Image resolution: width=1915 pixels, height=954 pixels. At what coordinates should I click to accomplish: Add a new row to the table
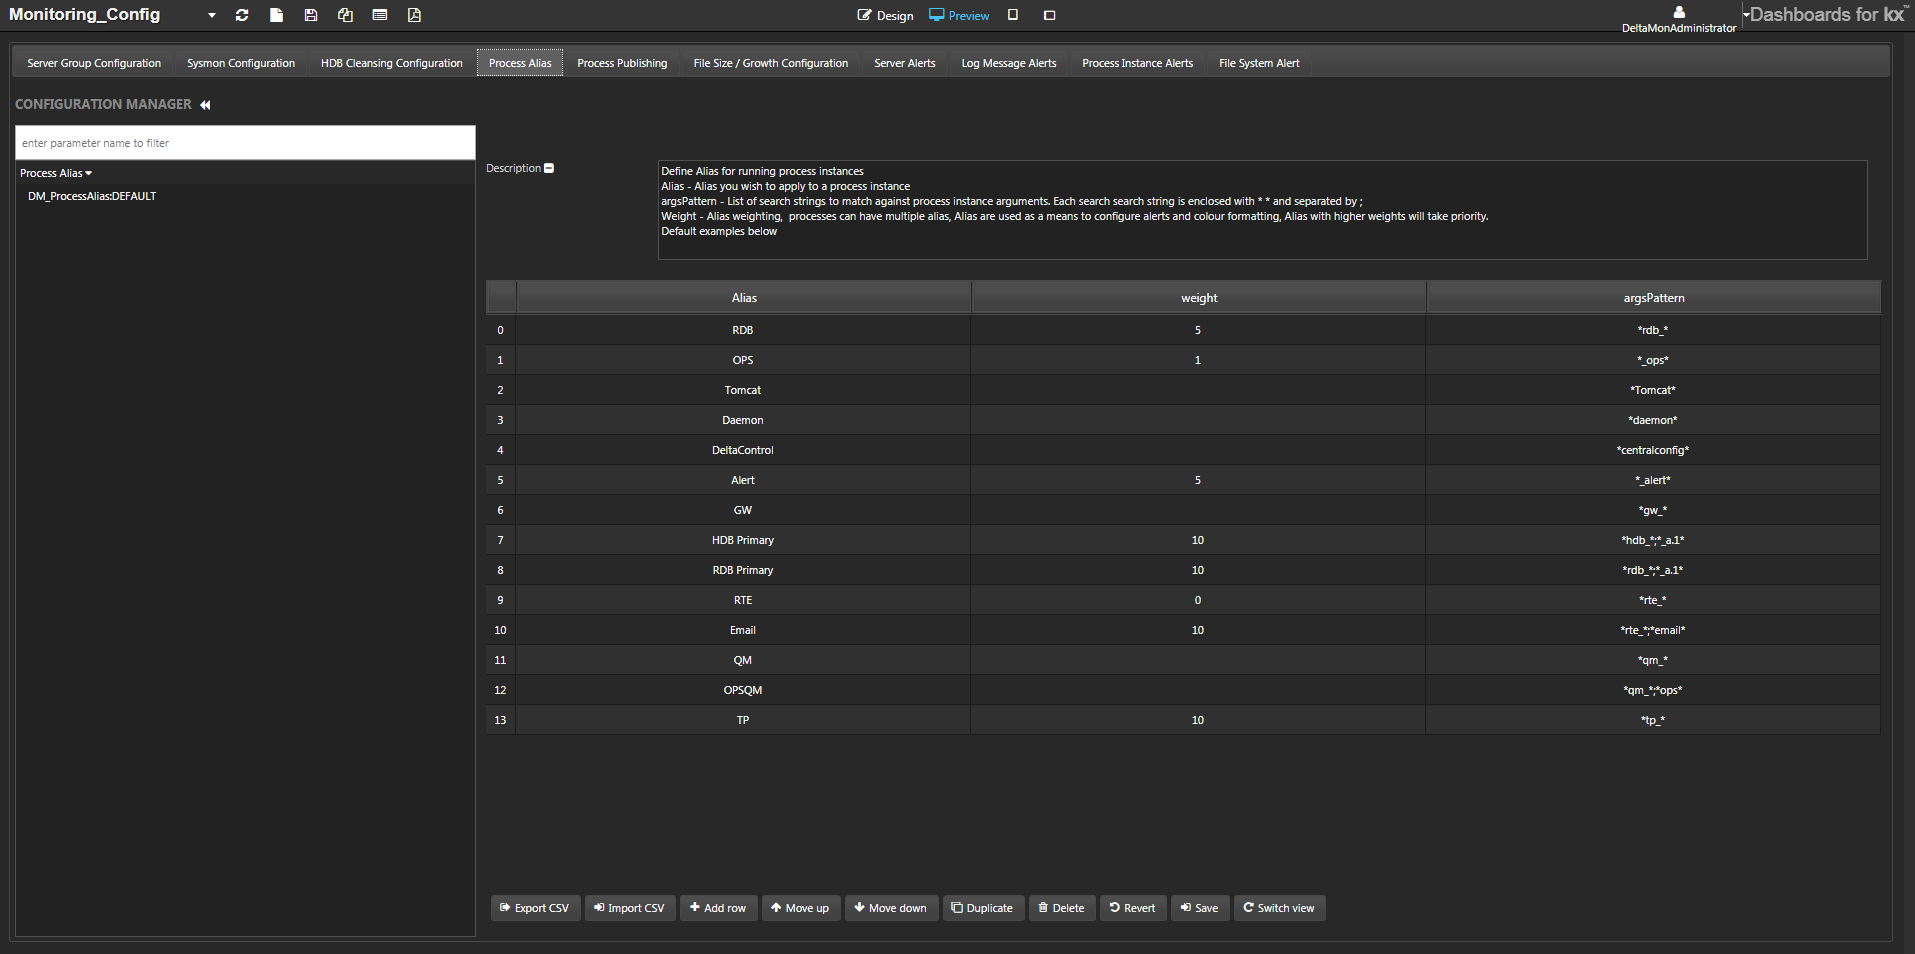click(x=718, y=908)
